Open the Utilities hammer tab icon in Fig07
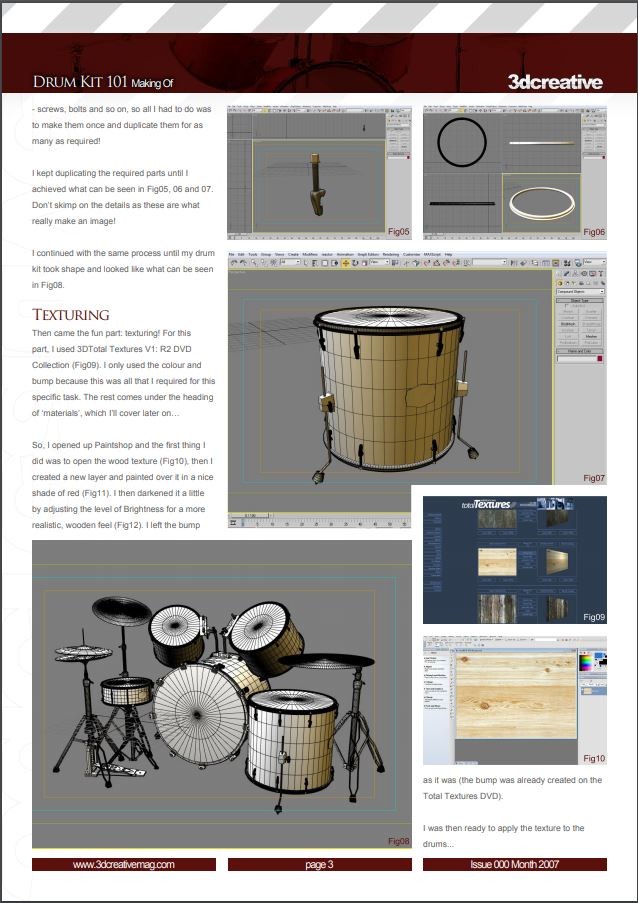638x903 pixels. (x=601, y=274)
